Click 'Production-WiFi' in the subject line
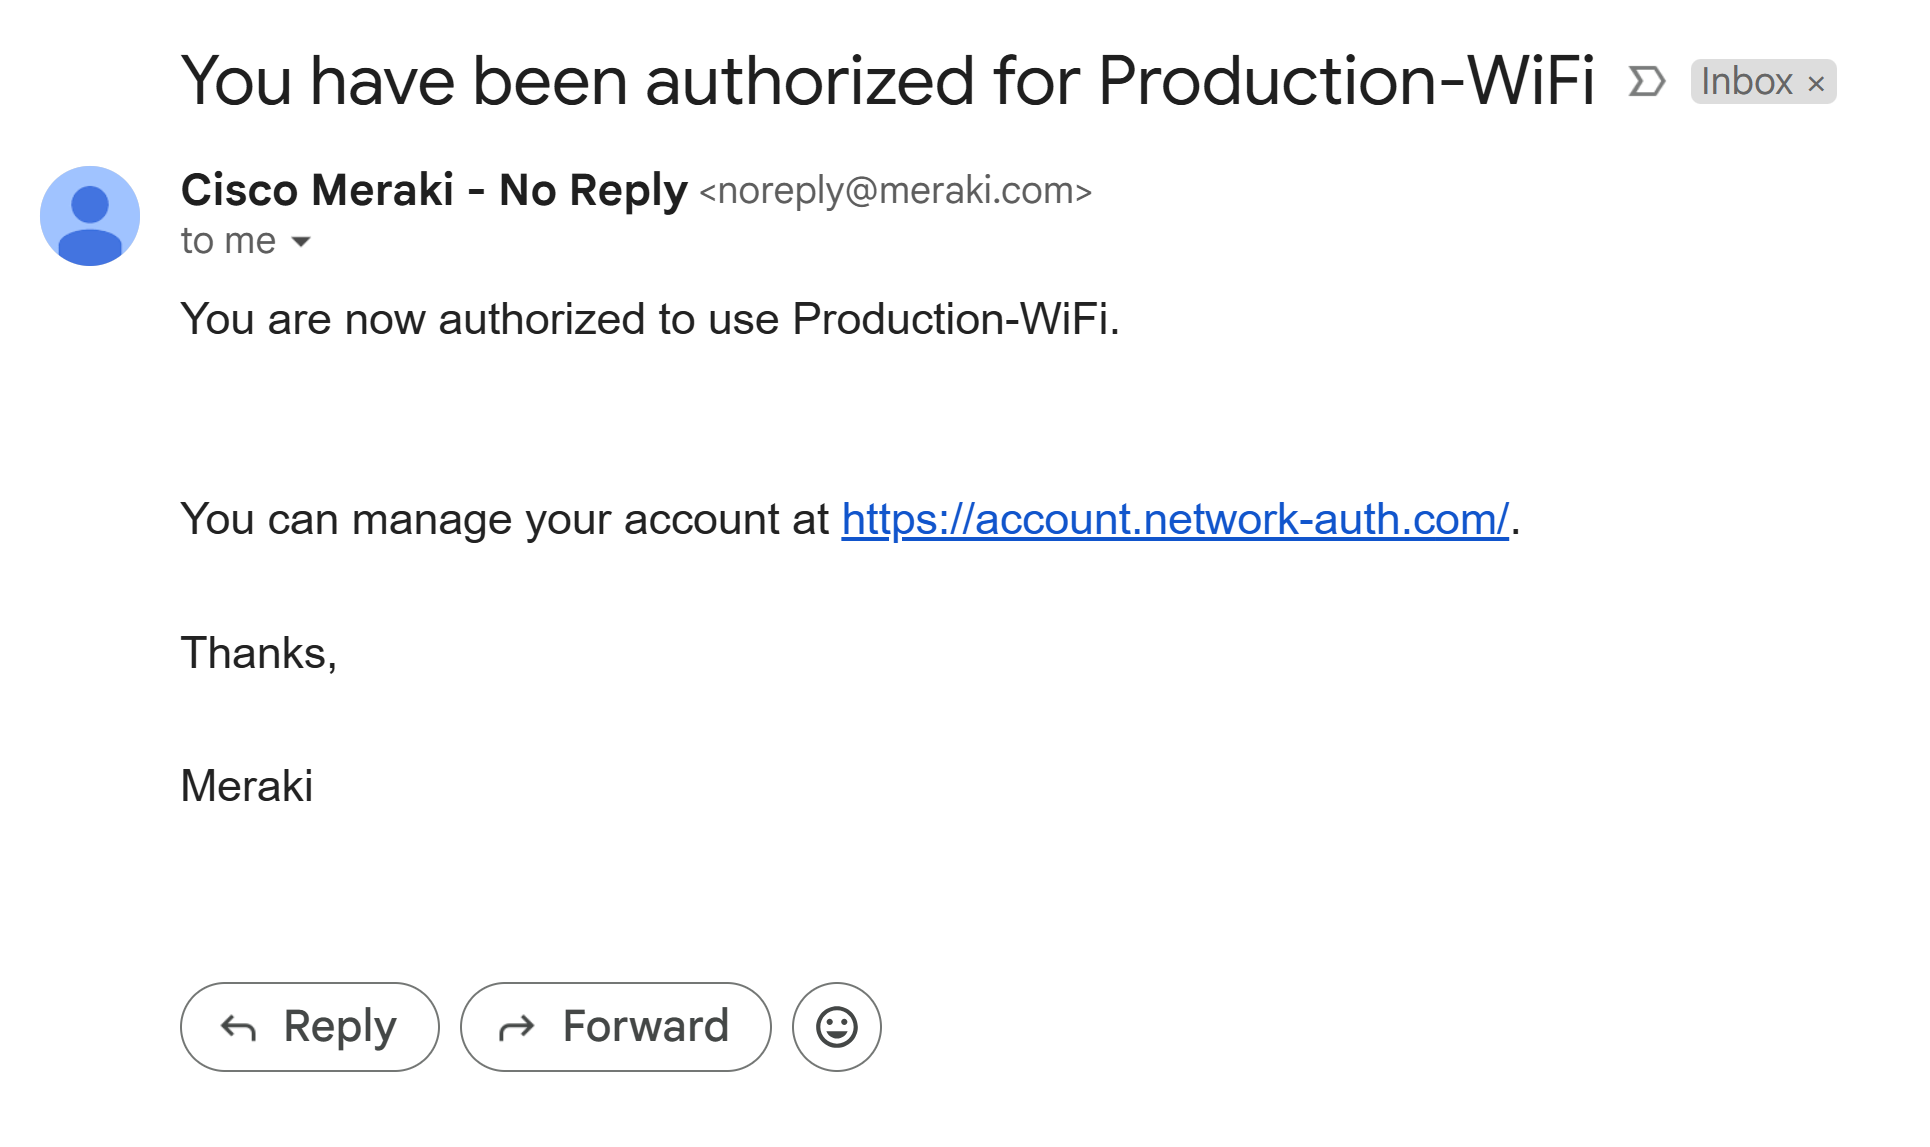Screen dimensions: 1930x1147 coord(1346,81)
